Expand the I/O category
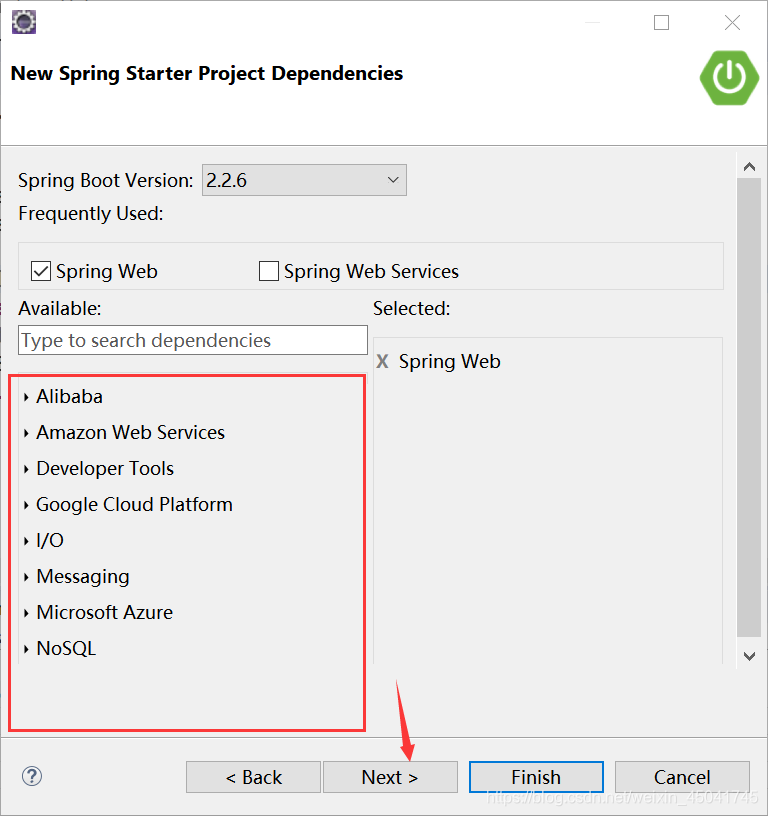The image size is (768, 816). (26, 541)
